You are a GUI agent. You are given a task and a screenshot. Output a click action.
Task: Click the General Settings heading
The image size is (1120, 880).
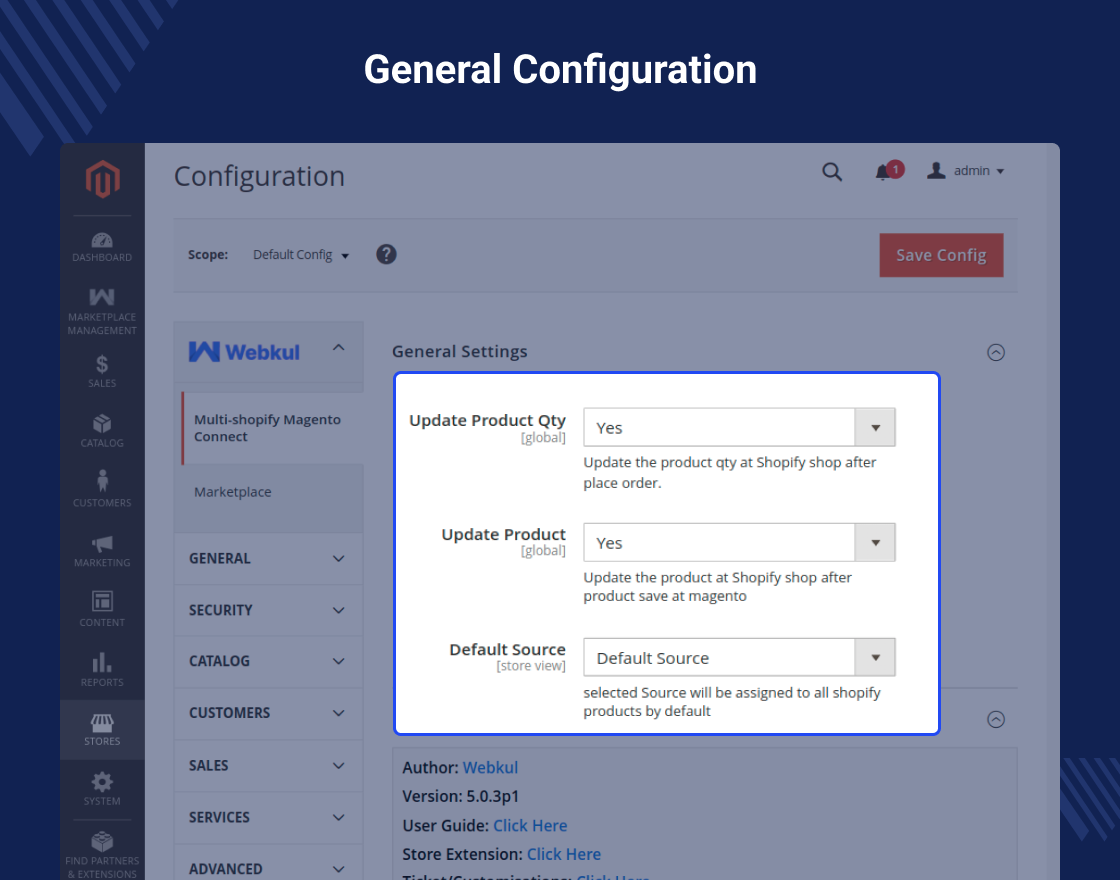[459, 351]
